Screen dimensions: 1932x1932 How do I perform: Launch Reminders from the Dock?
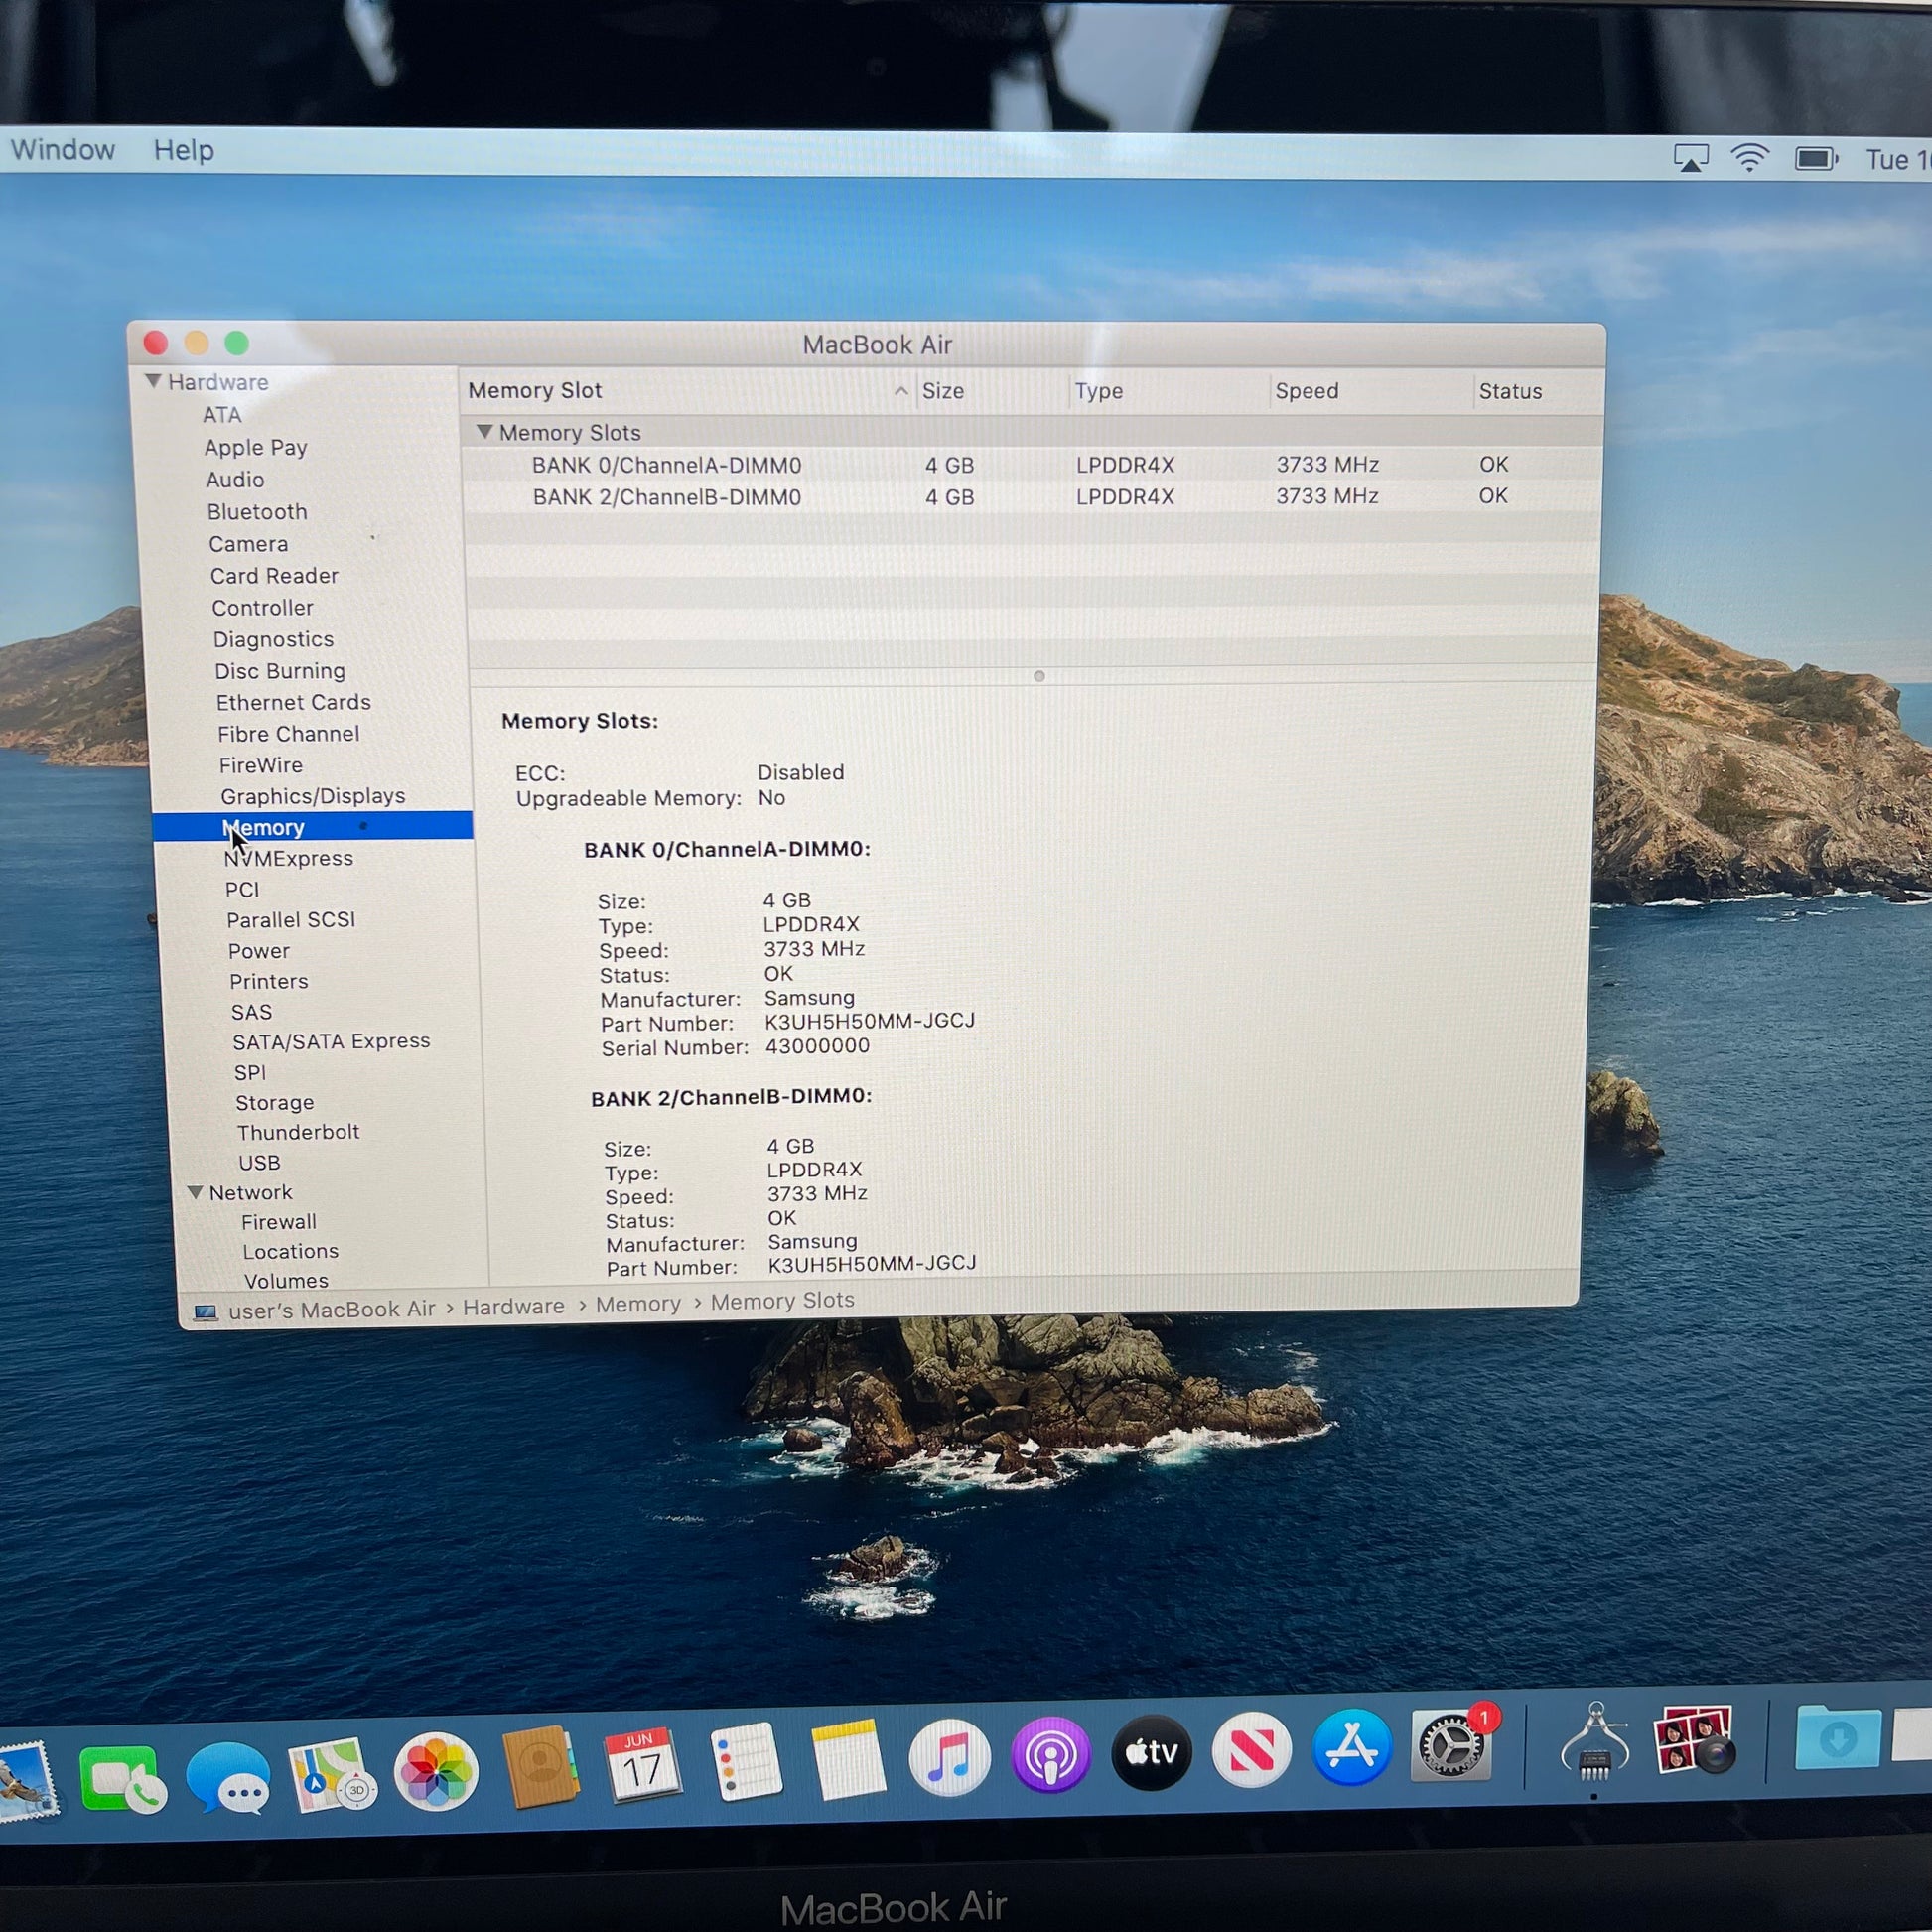coord(745,1763)
